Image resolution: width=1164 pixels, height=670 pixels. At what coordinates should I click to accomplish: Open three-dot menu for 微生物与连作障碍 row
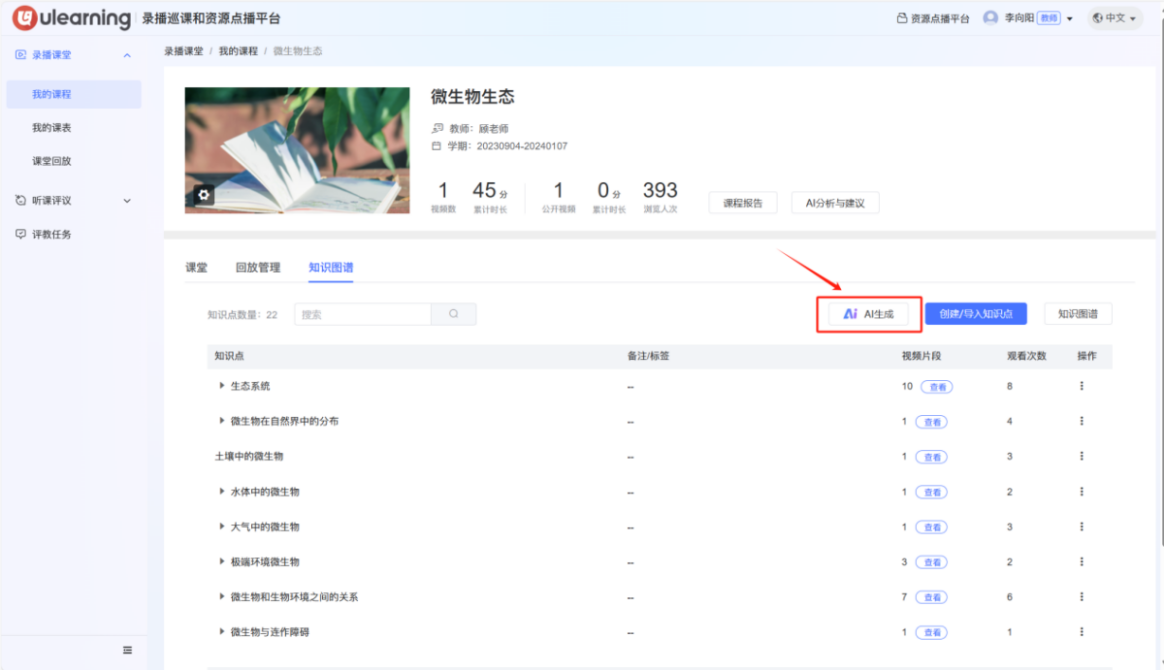pyautogui.click(x=1081, y=632)
